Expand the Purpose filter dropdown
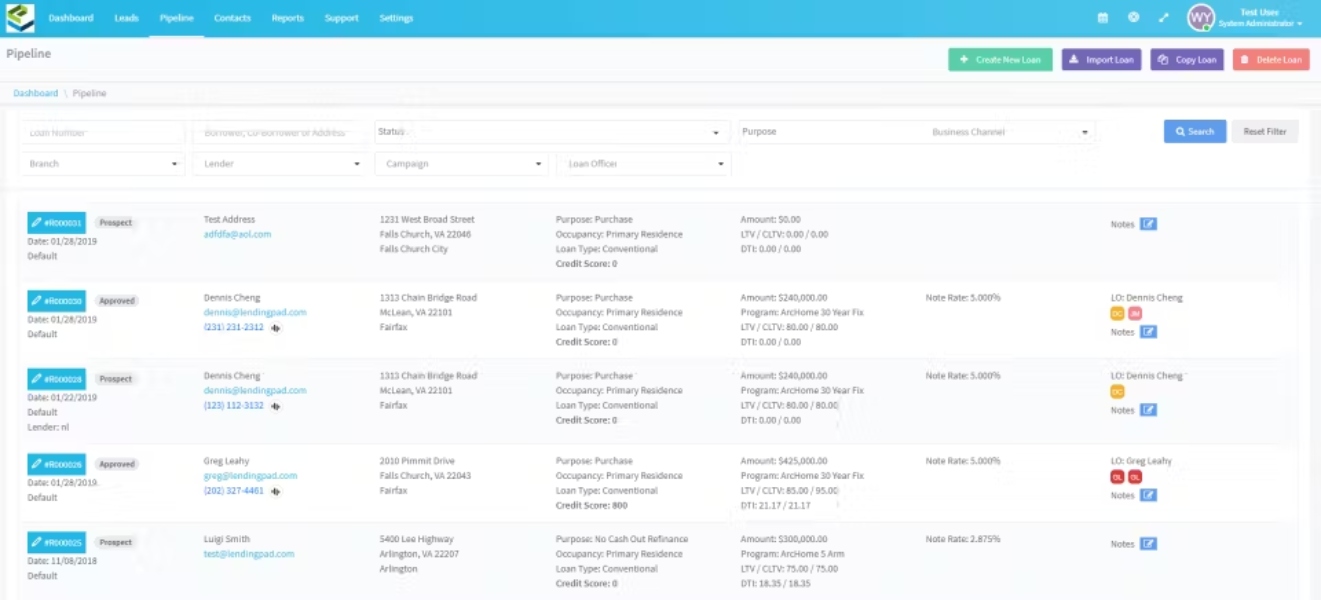This screenshot has width=1321, height=600. point(828,132)
